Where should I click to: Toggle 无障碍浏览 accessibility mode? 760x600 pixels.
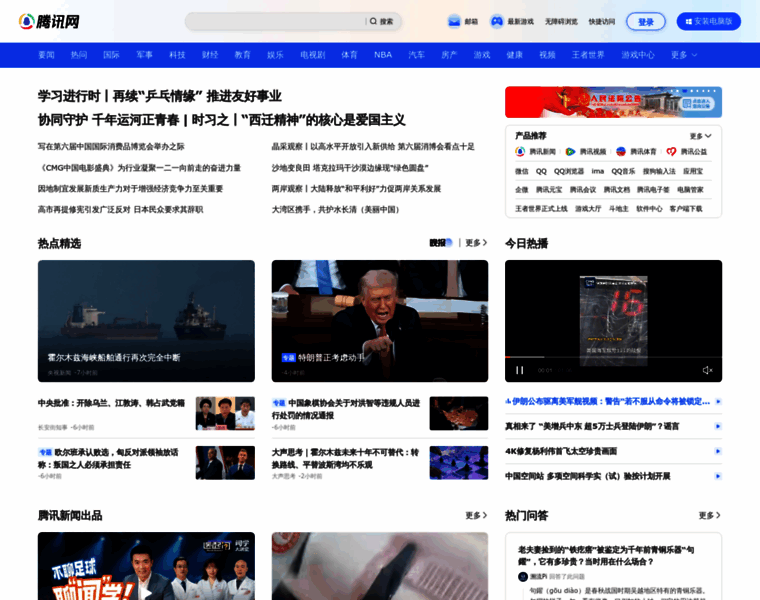coord(561,21)
